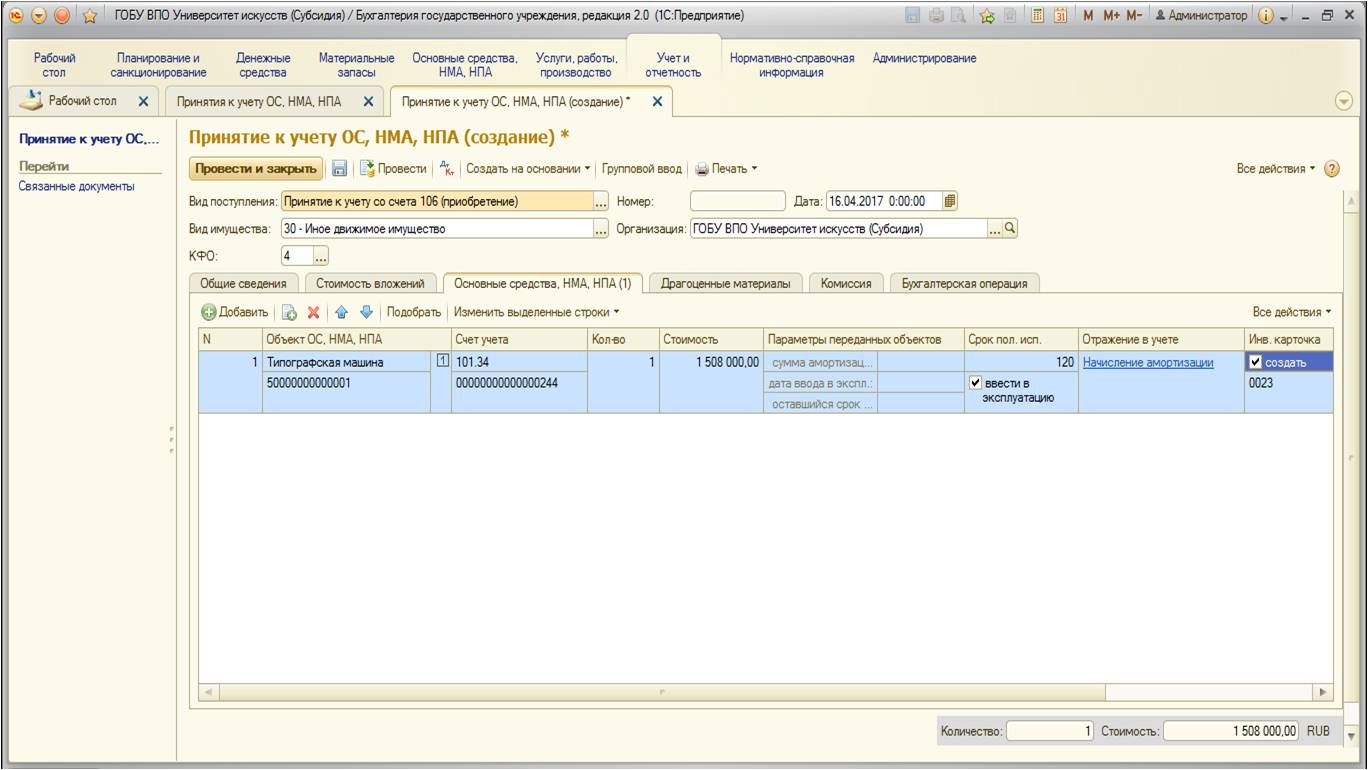Click the save document floppy disk icon

coord(340,169)
